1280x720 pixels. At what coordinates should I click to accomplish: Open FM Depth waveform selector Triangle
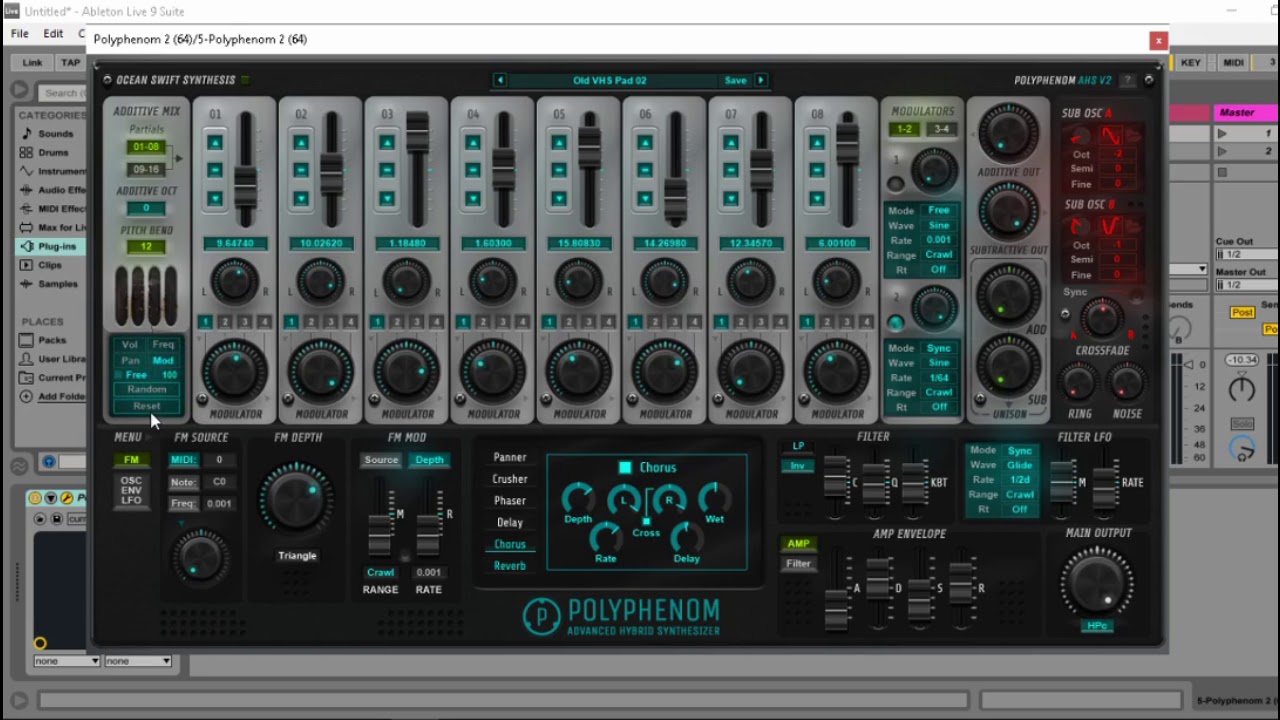tap(297, 556)
